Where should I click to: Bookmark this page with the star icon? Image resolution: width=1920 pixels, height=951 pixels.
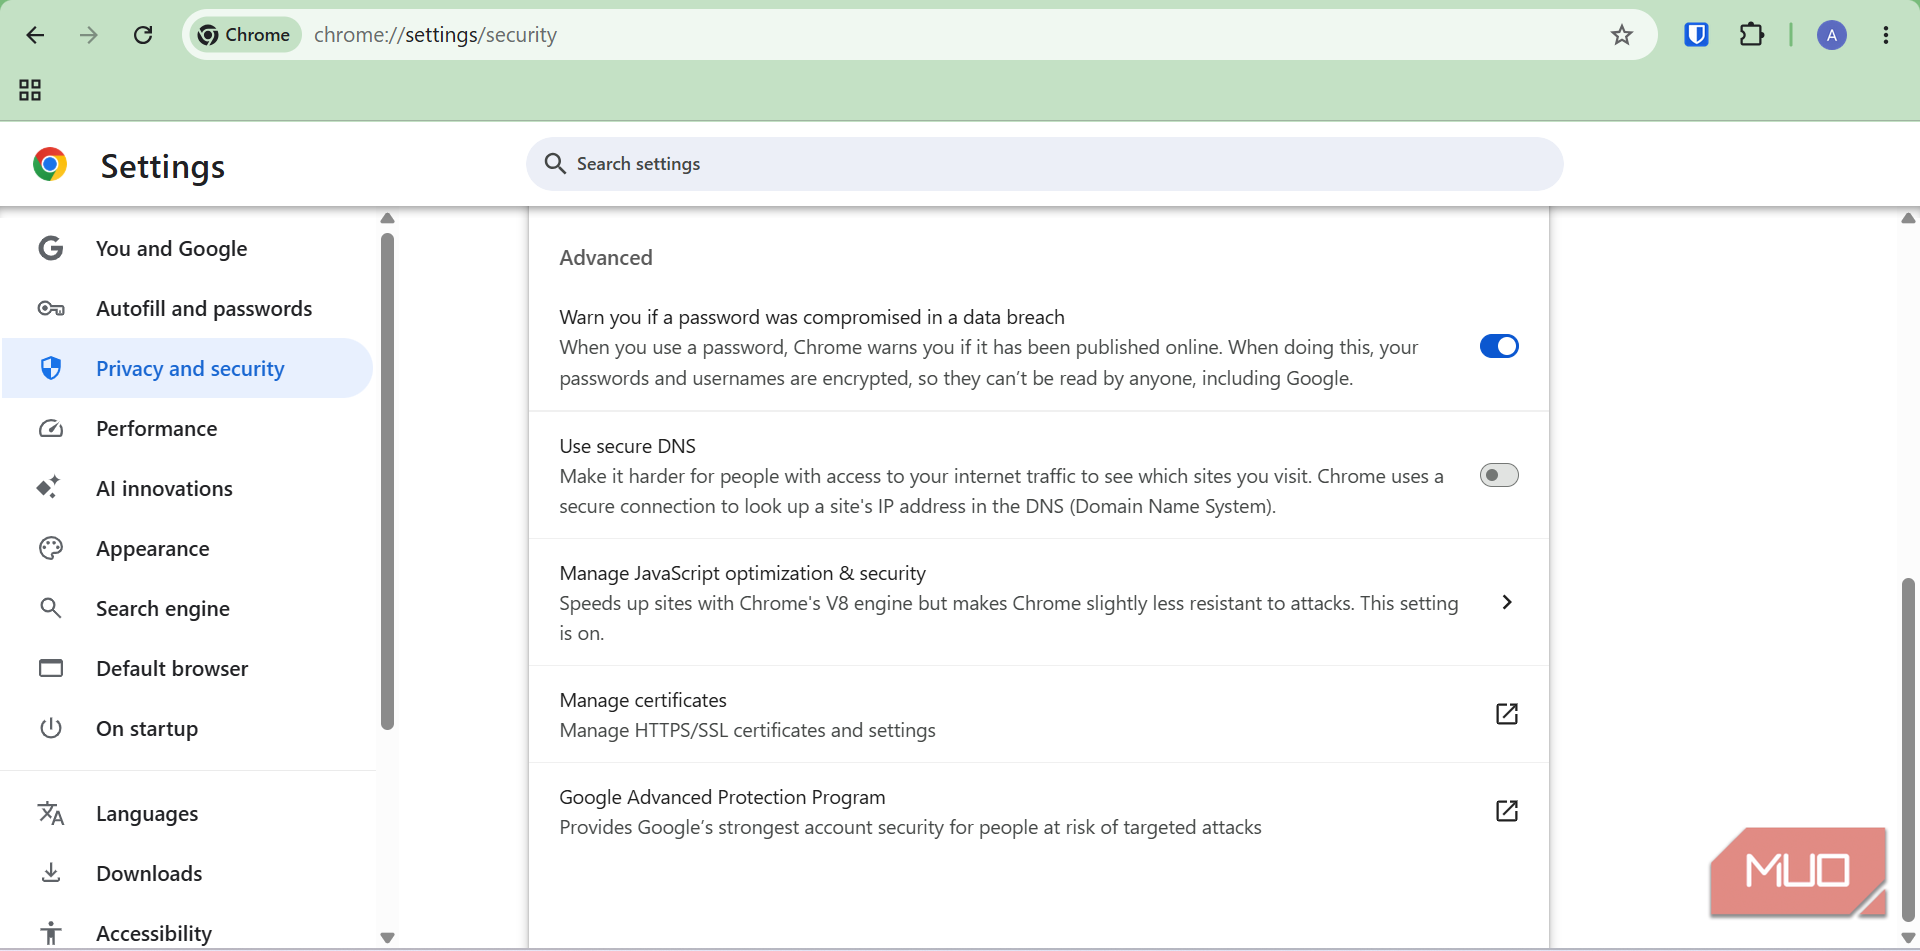point(1622,35)
